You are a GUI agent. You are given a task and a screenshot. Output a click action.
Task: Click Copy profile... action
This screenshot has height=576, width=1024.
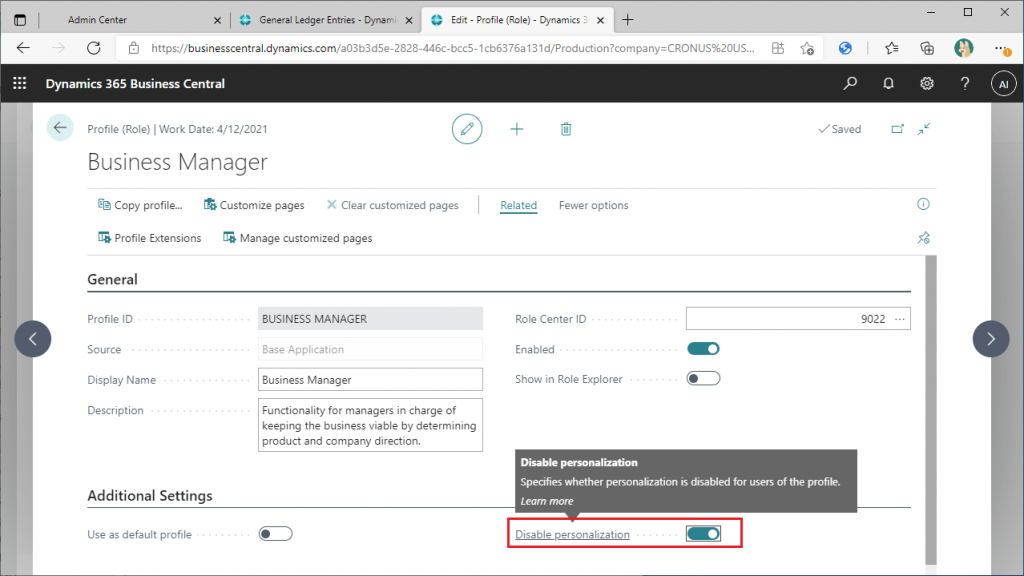140,205
